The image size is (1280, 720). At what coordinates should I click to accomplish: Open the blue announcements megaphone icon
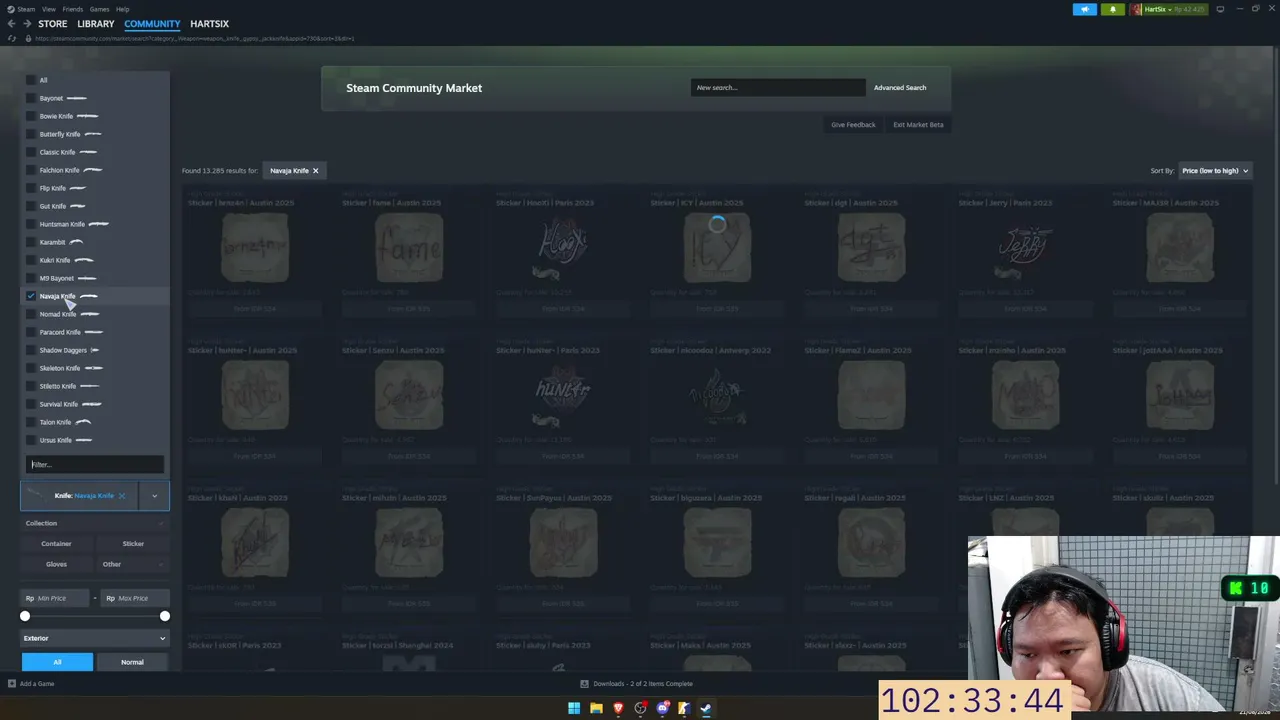pyautogui.click(x=1085, y=9)
